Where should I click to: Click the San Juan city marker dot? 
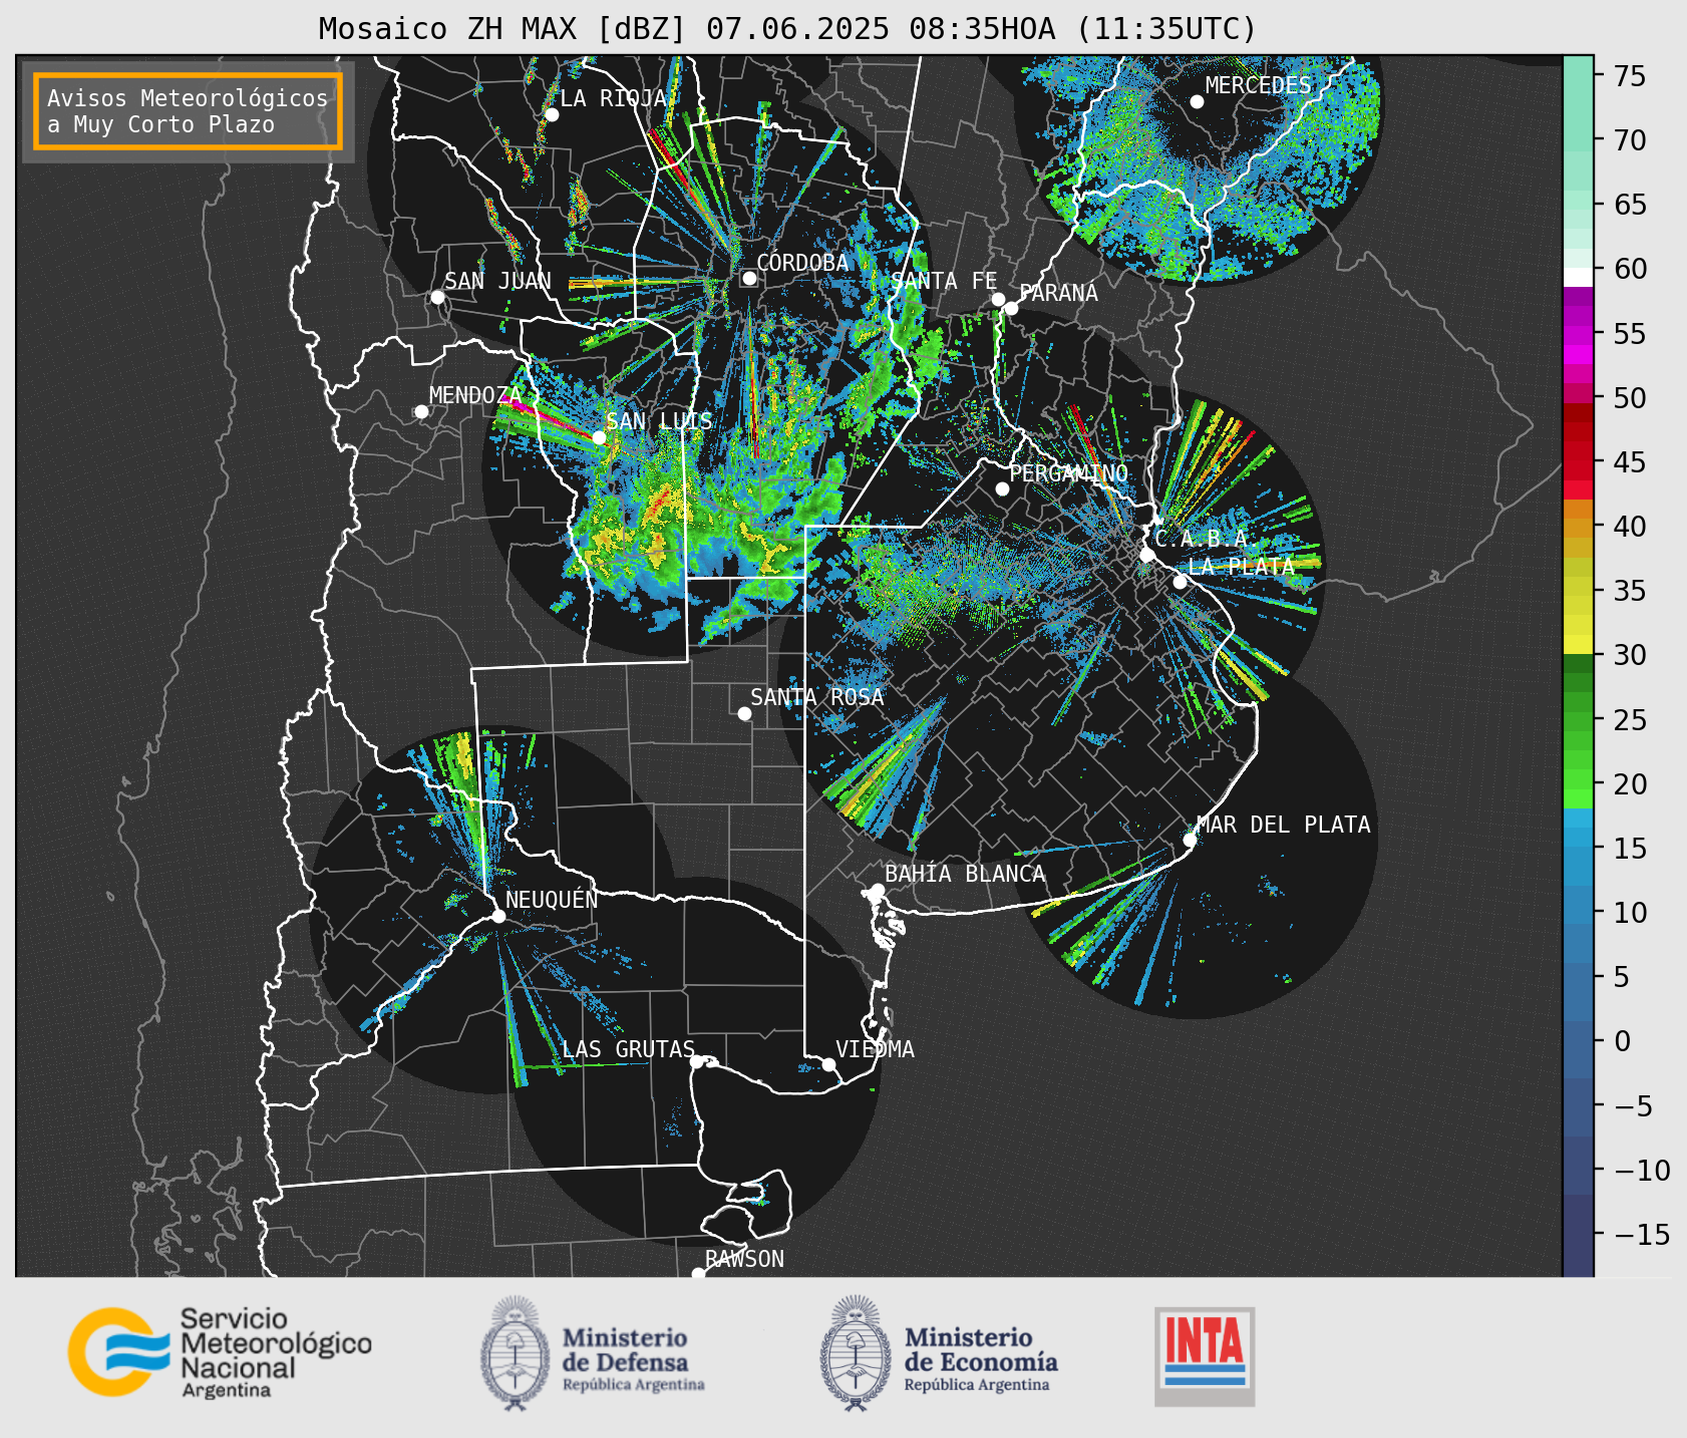pyautogui.click(x=437, y=297)
